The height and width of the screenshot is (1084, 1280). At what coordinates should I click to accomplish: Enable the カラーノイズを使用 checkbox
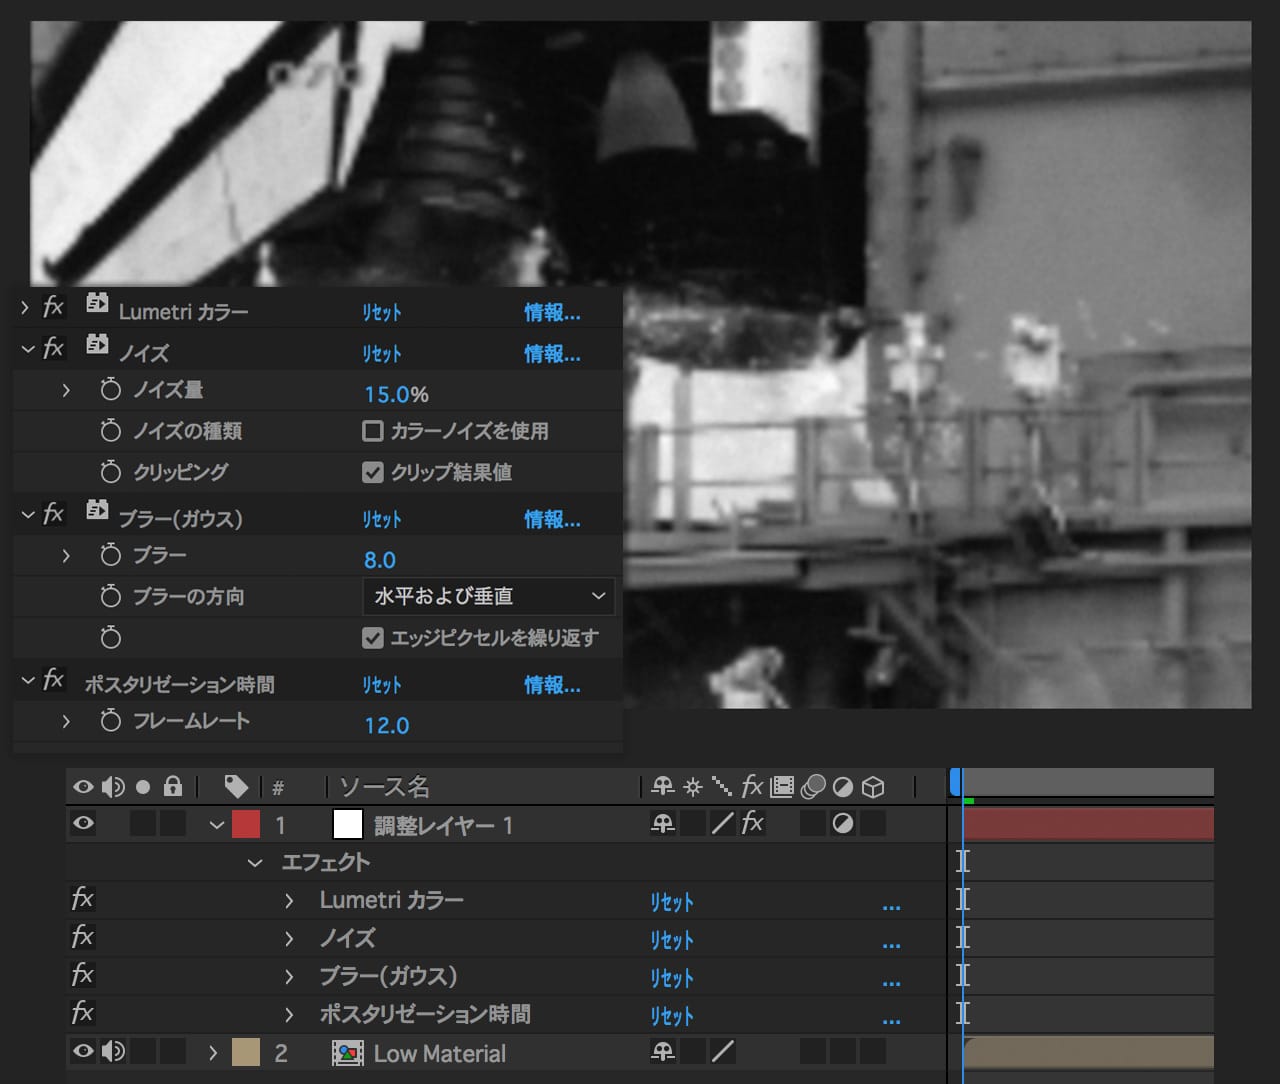click(373, 431)
